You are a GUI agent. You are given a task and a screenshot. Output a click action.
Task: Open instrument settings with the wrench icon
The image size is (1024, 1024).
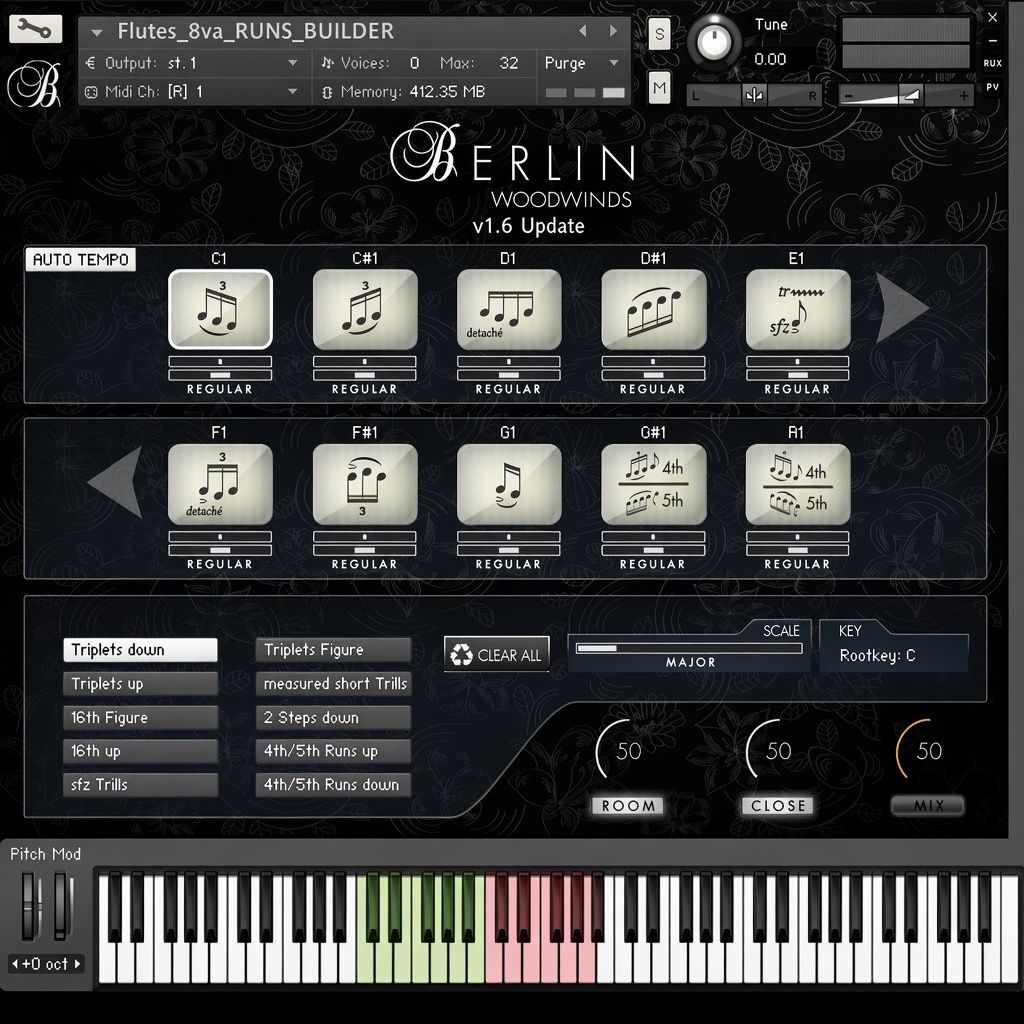coord(35,28)
